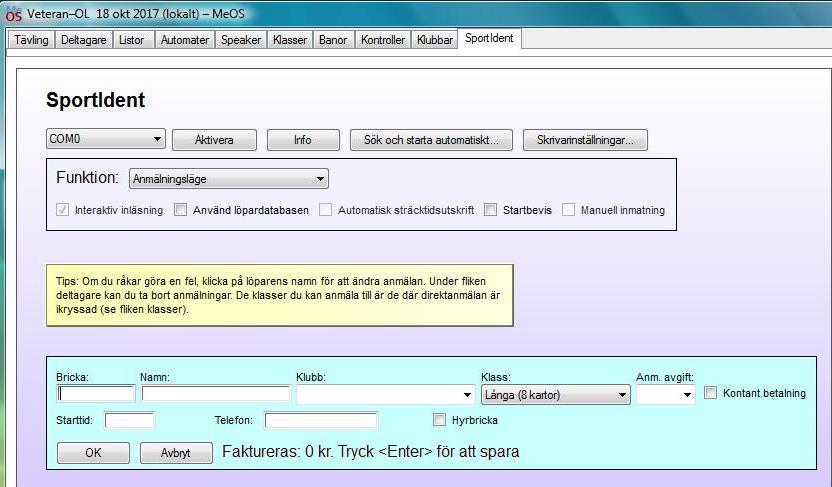Open the COM0 port dropdown
The width and height of the screenshot is (832, 487).
pos(106,139)
